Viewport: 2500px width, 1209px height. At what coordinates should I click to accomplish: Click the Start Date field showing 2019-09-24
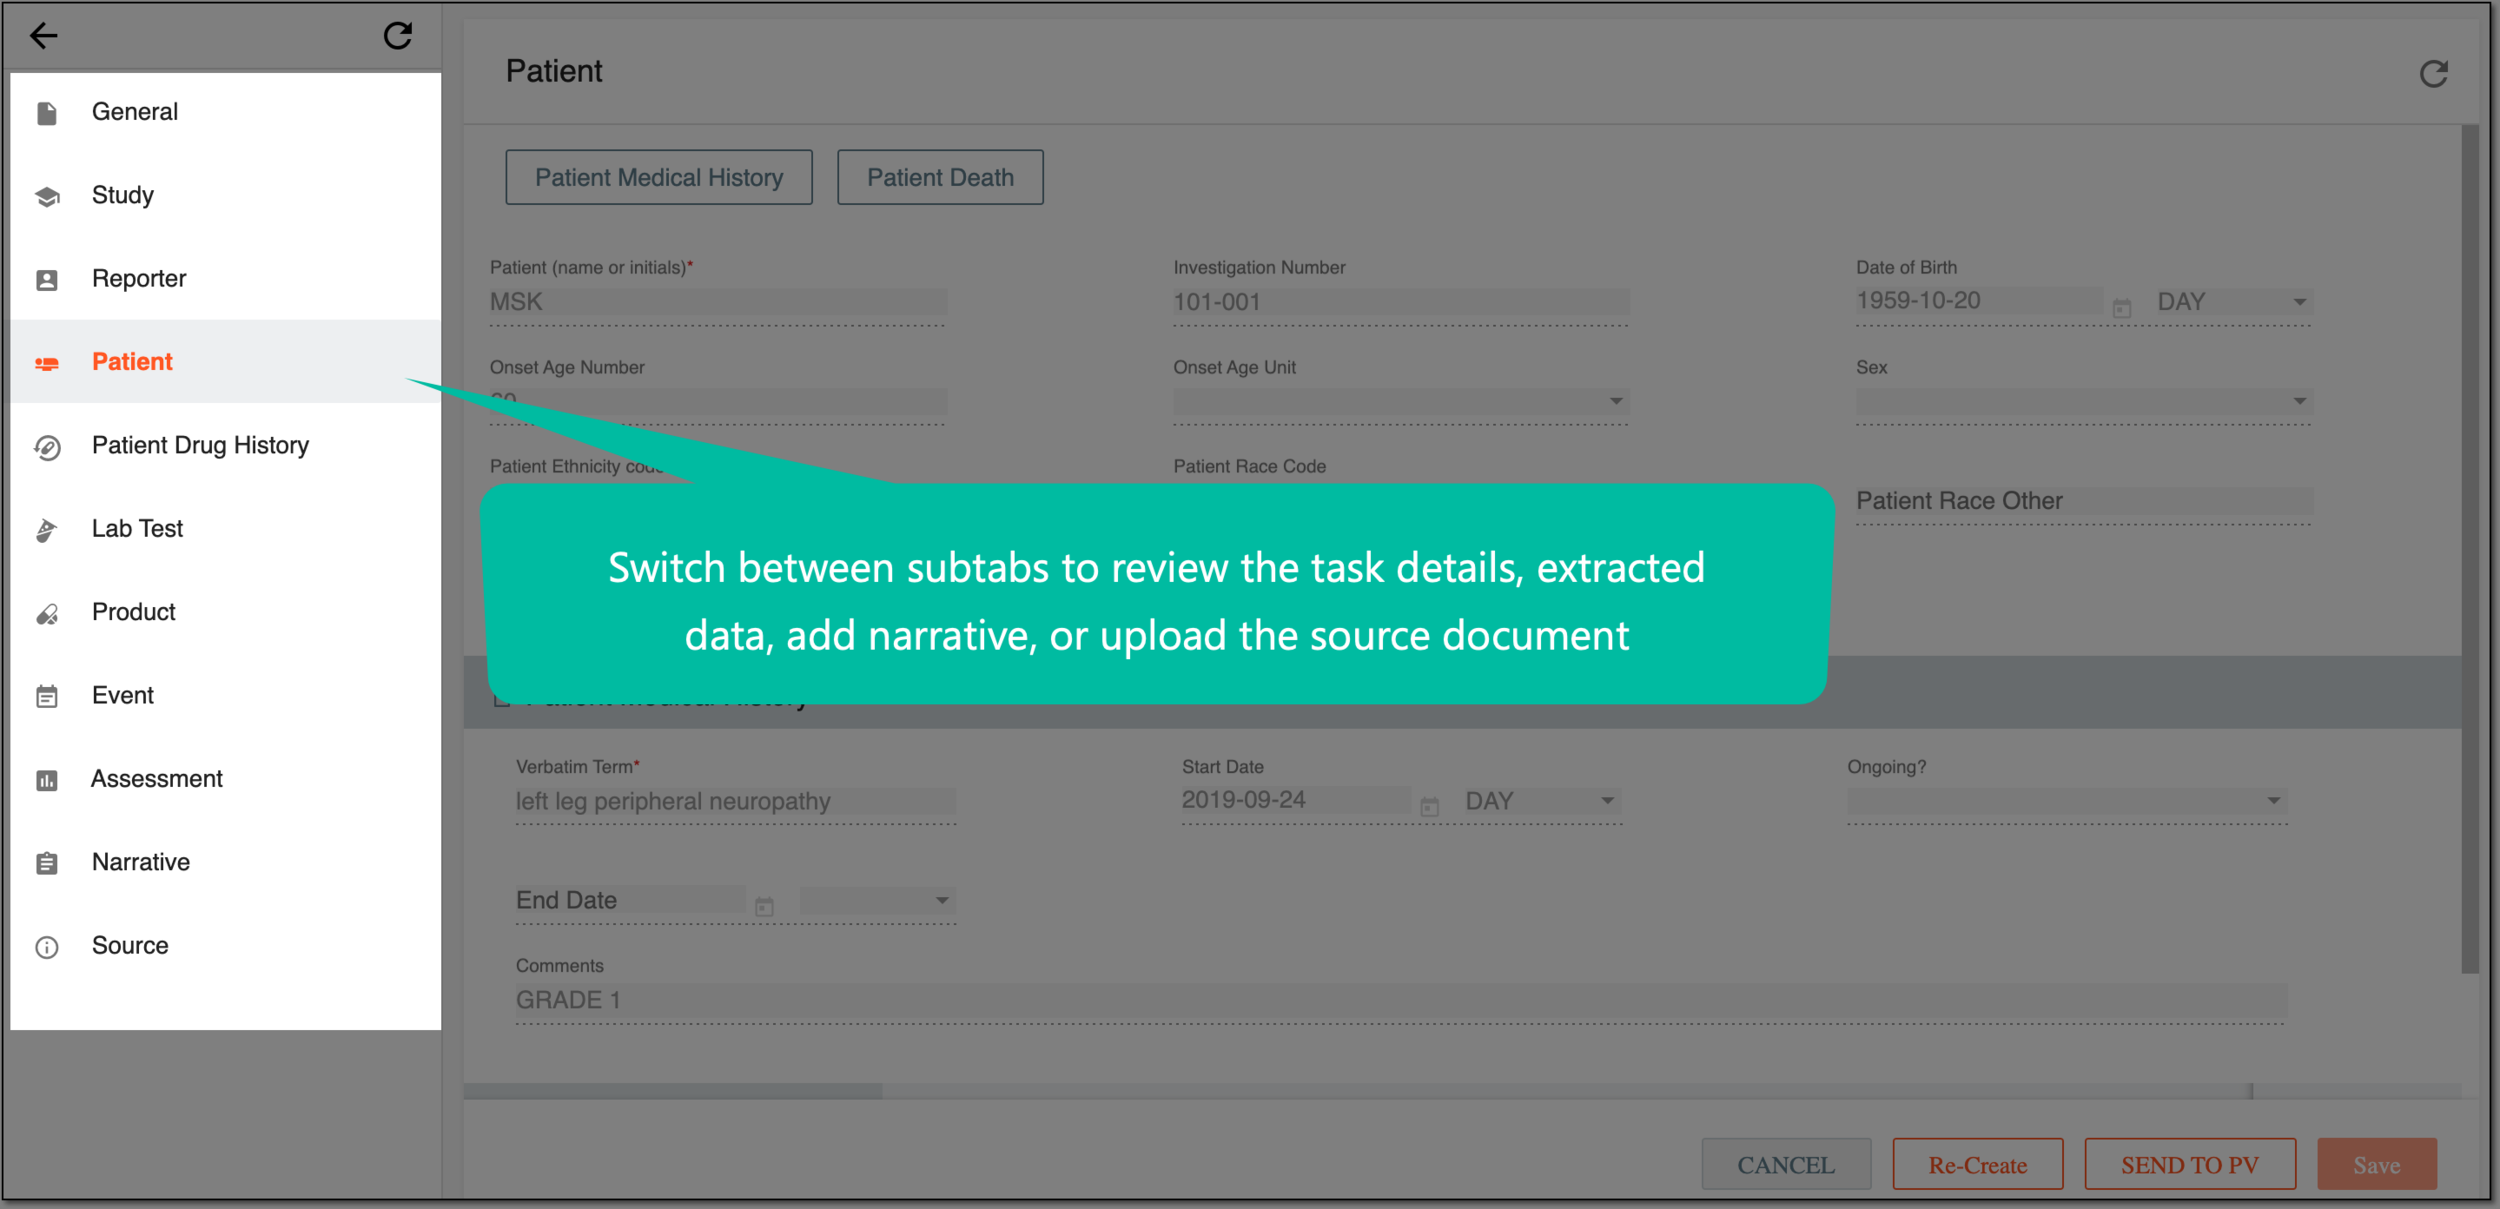[1296, 800]
